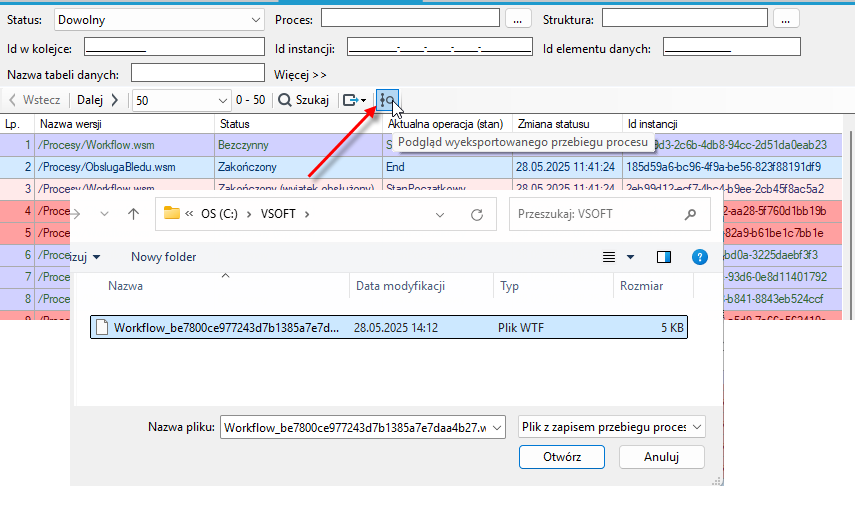Click into the Struktura input field
The width and height of the screenshot is (855, 505).
pos(685,18)
